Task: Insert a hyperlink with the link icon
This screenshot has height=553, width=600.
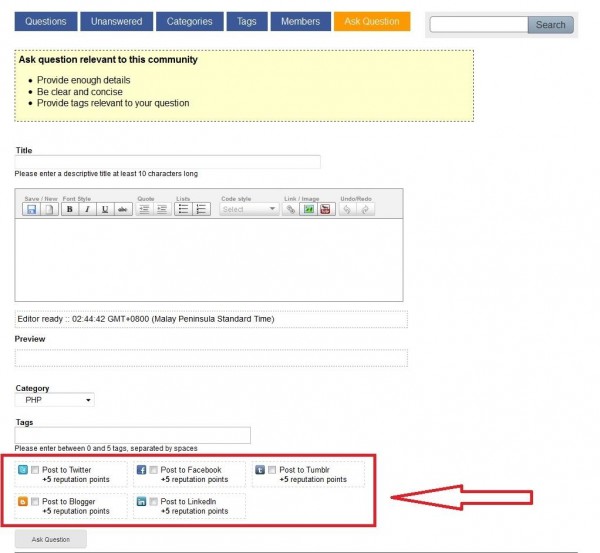Action: pyautogui.click(x=291, y=209)
